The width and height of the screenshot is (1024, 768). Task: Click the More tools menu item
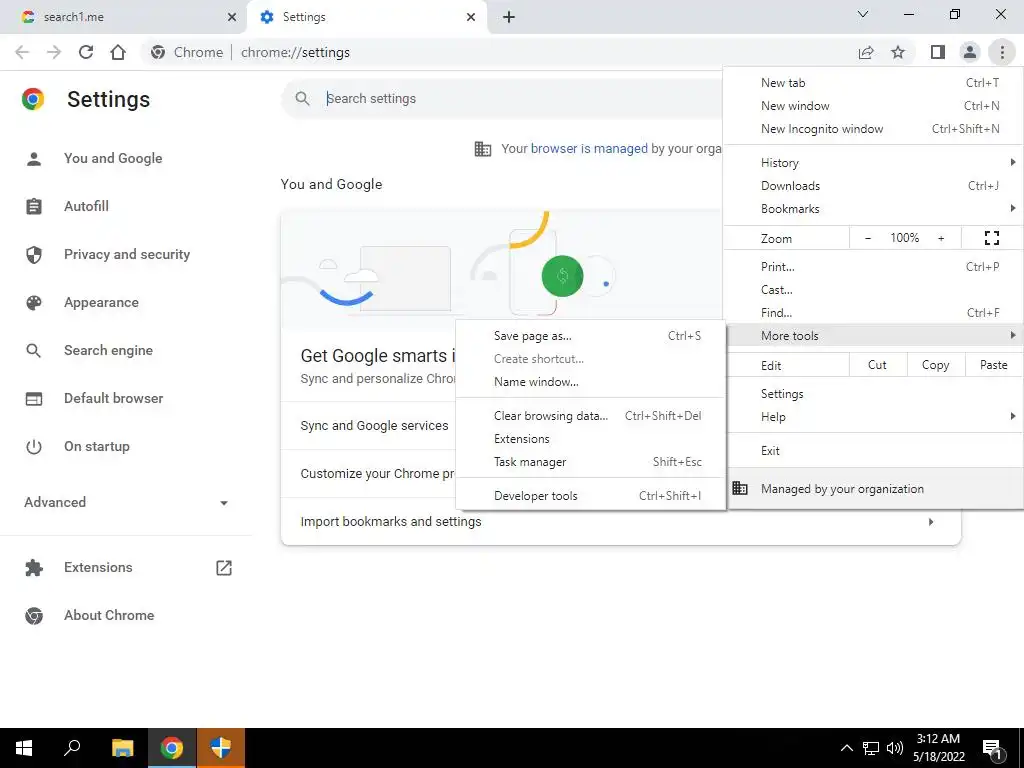[x=873, y=336]
